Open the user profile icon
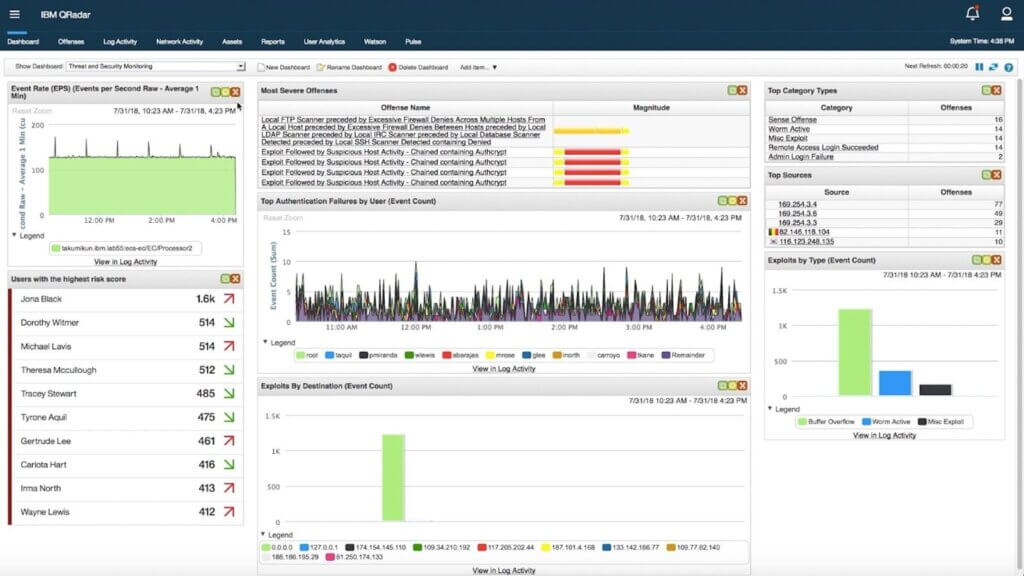The height and width of the screenshot is (576, 1024). pos(1007,14)
